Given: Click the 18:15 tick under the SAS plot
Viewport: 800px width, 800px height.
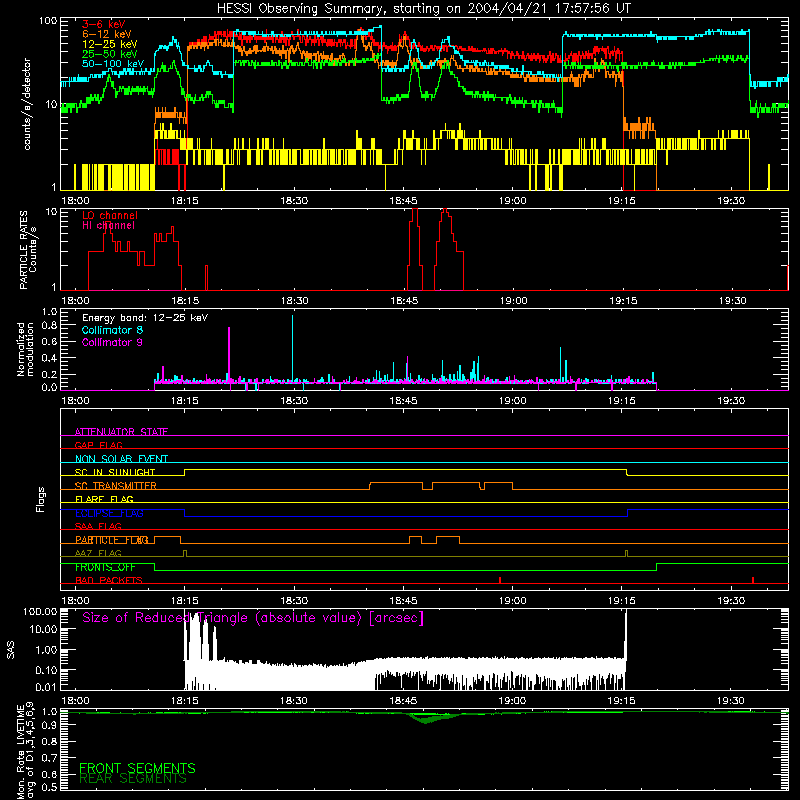Looking at the screenshot, I should click(x=185, y=701).
